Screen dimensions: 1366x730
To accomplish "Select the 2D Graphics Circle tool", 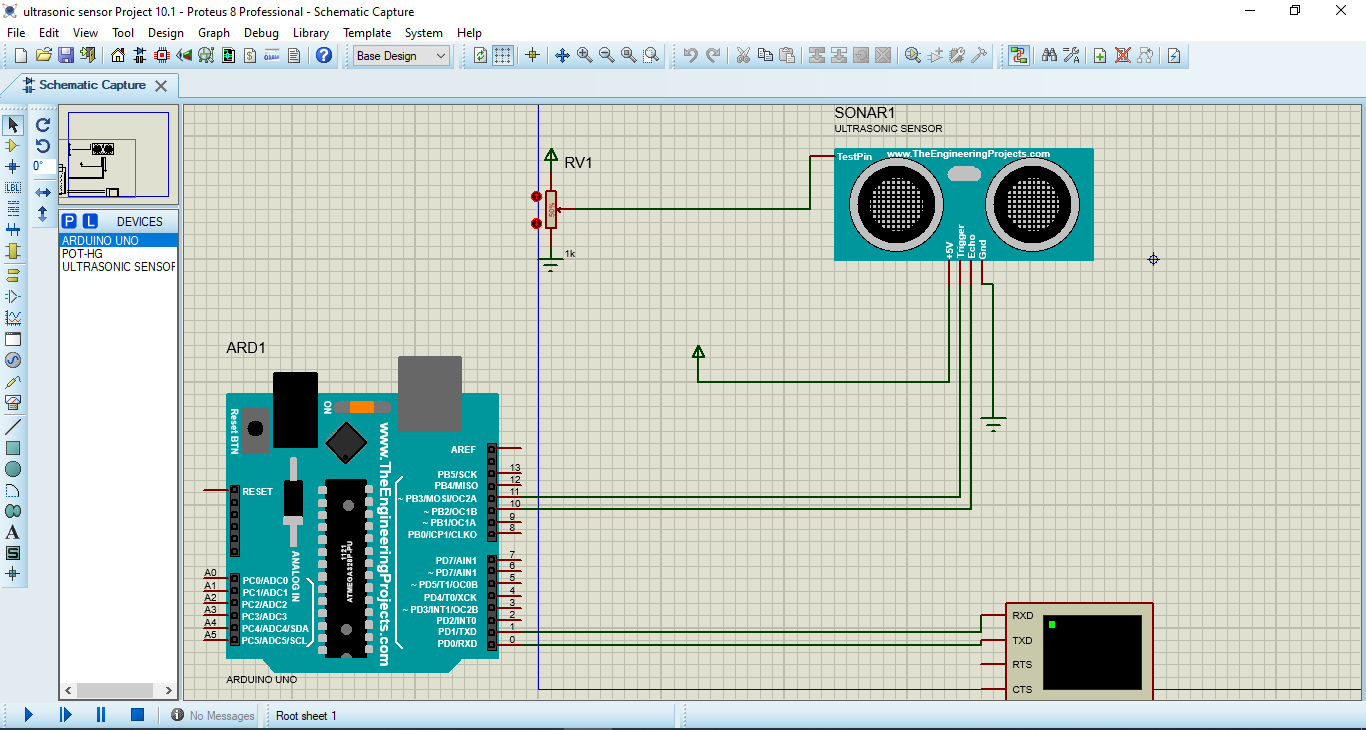I will point(13,469).
